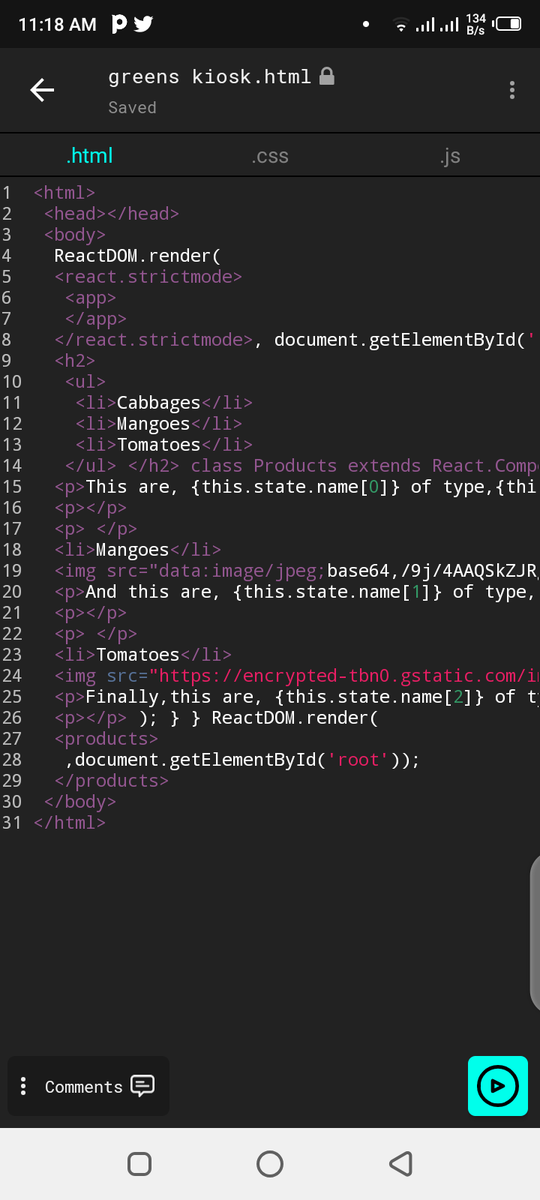
Task: Click line number 26 in gutter
Action: click(x=12, y=717)
